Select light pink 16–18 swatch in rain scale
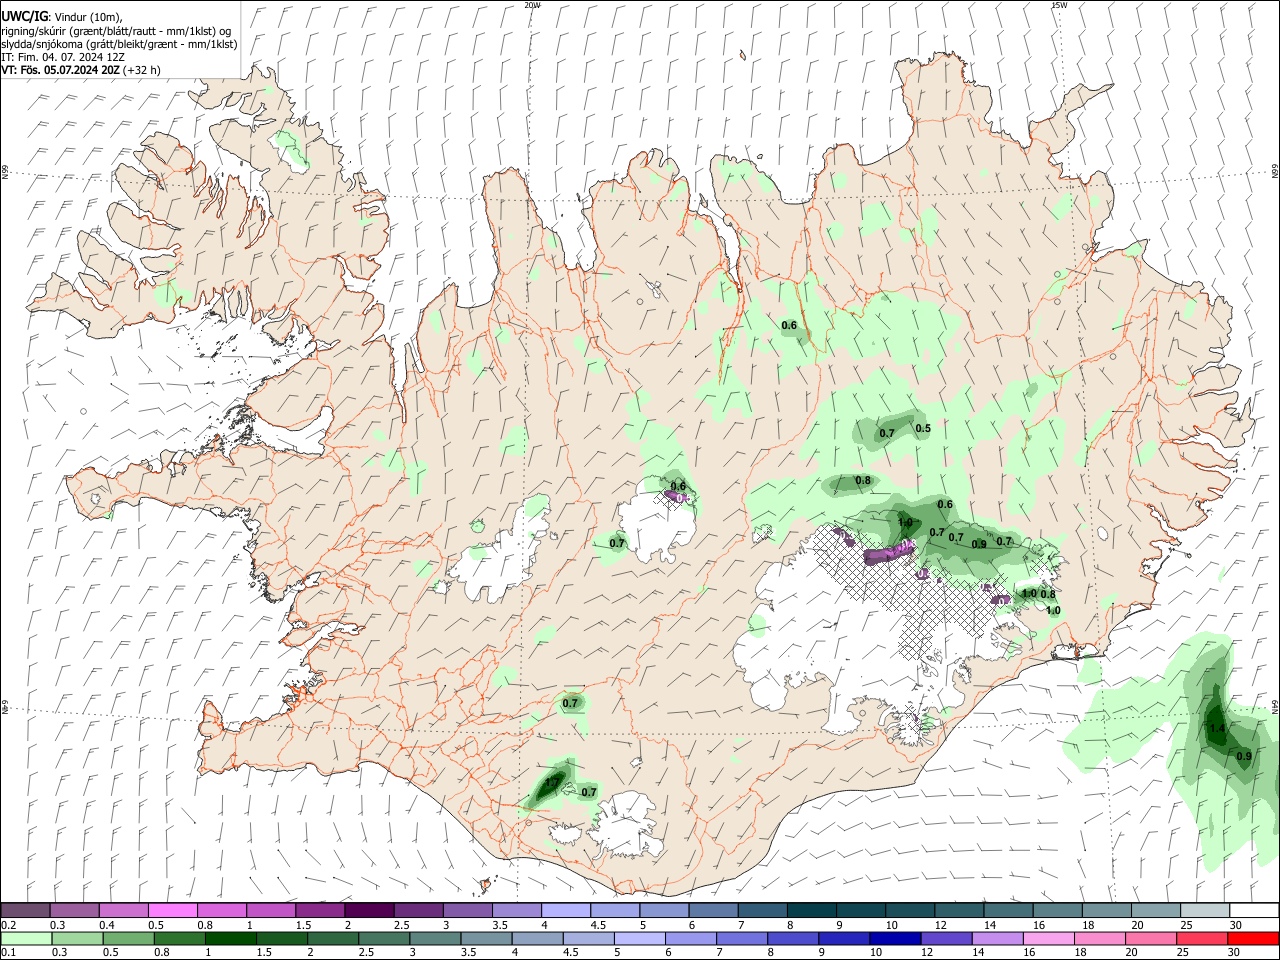Image resolution: width=1280 pixels, height=960 pixels. coord(1047,938)
